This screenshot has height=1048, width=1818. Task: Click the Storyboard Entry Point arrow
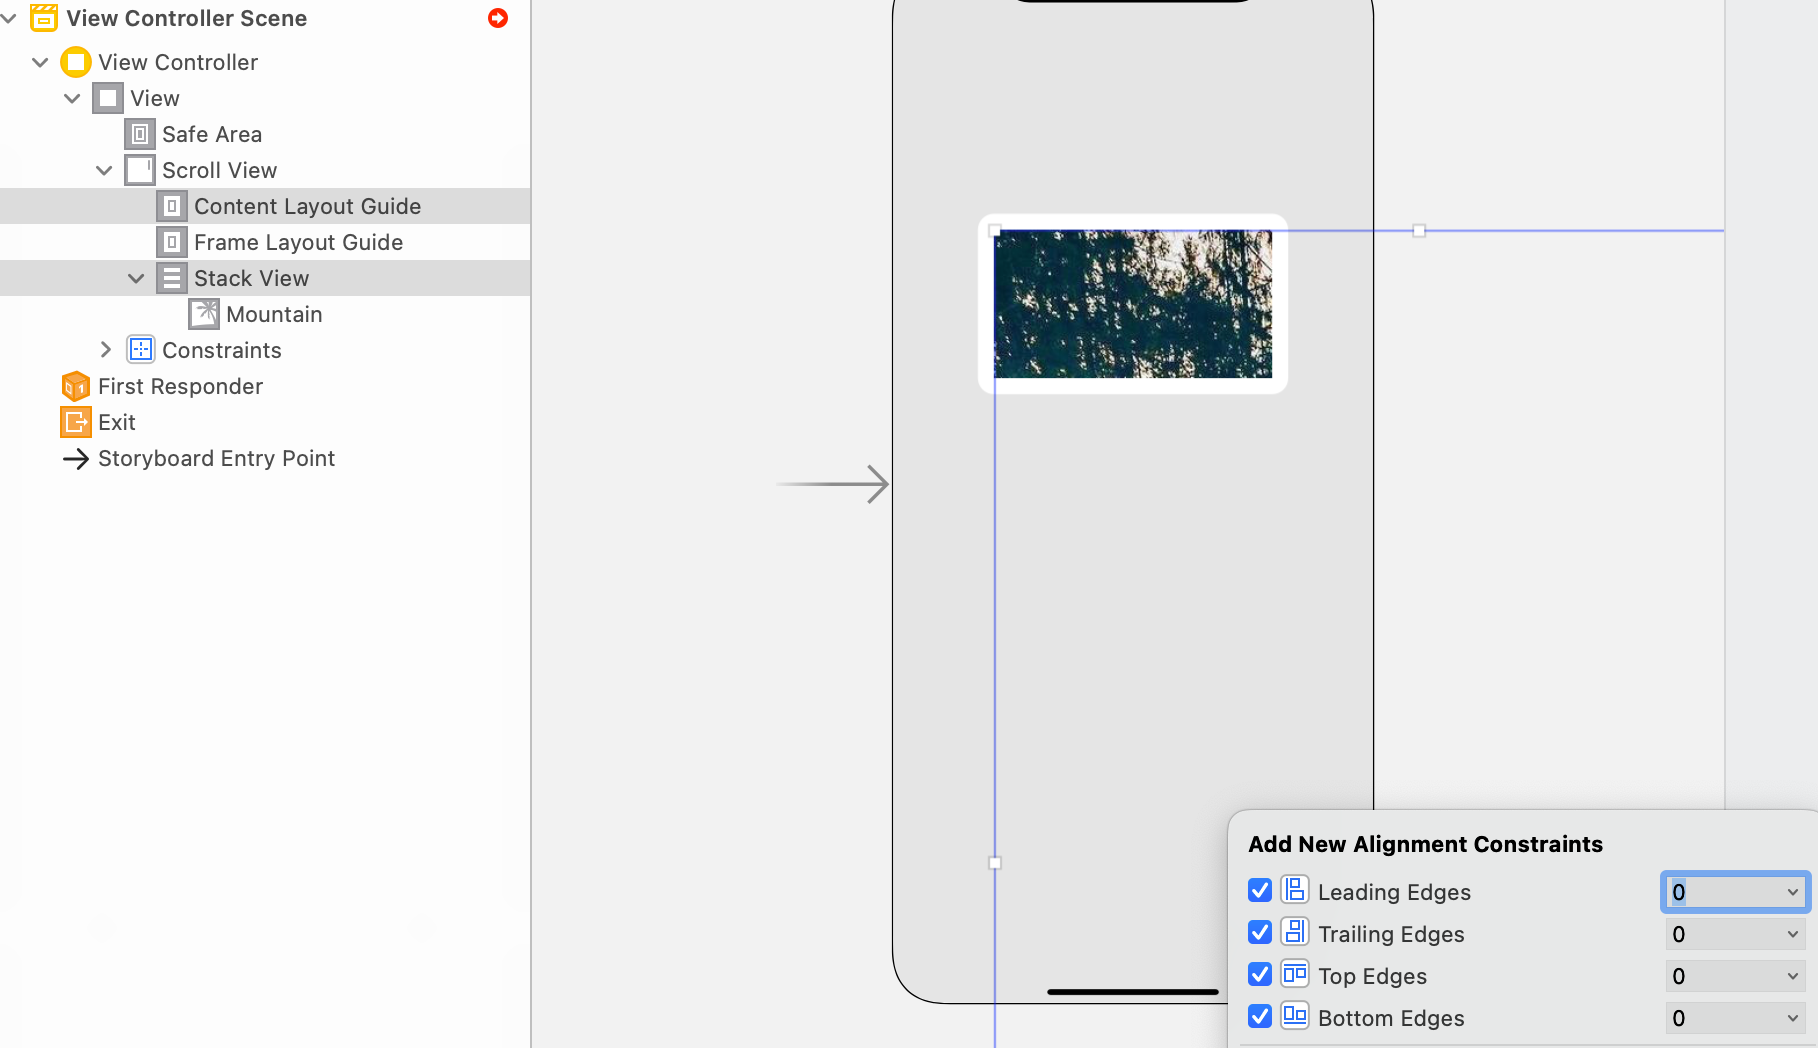click(x=76, y=458)
